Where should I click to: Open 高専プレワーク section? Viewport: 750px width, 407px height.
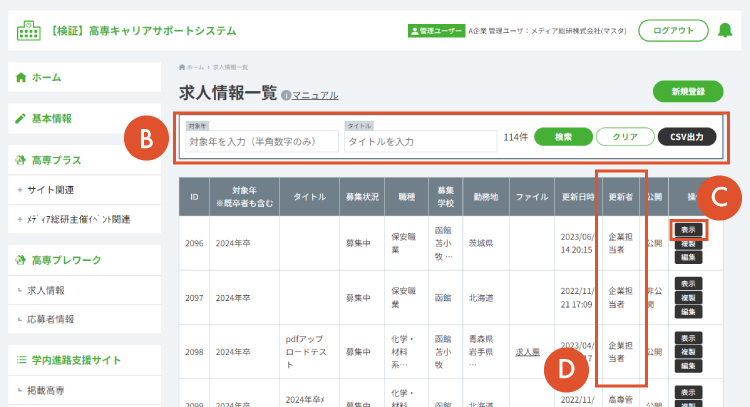(x=85, y=260)
